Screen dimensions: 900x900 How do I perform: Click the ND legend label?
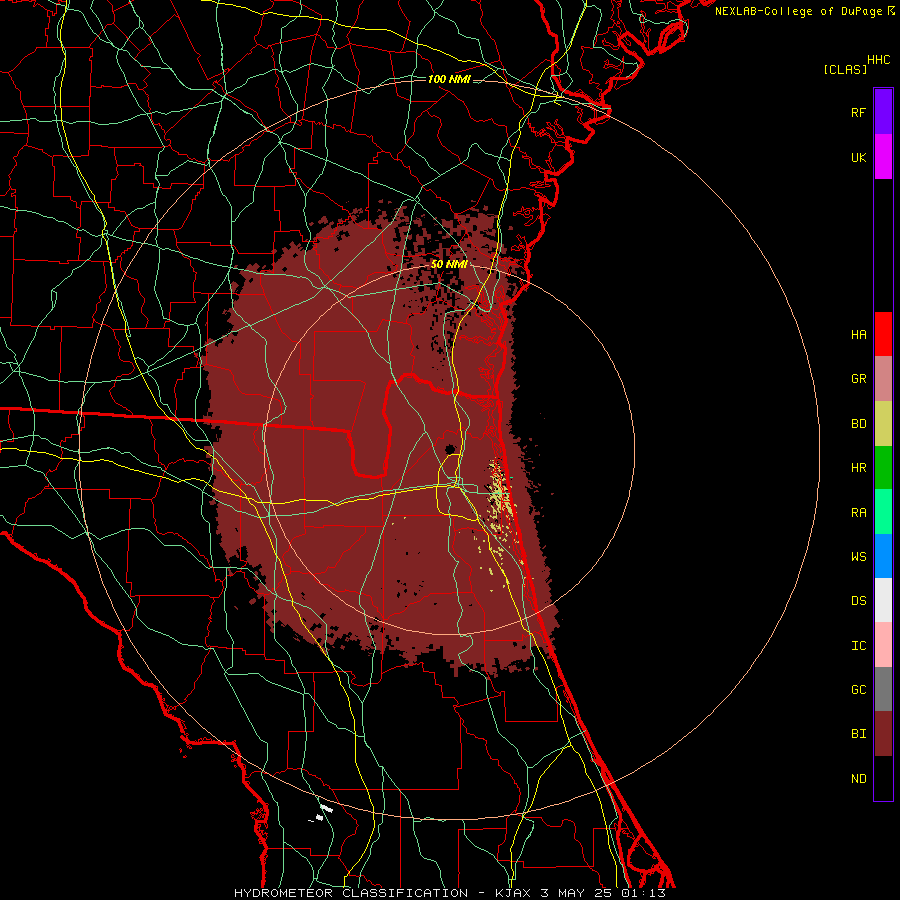(858, 779)
